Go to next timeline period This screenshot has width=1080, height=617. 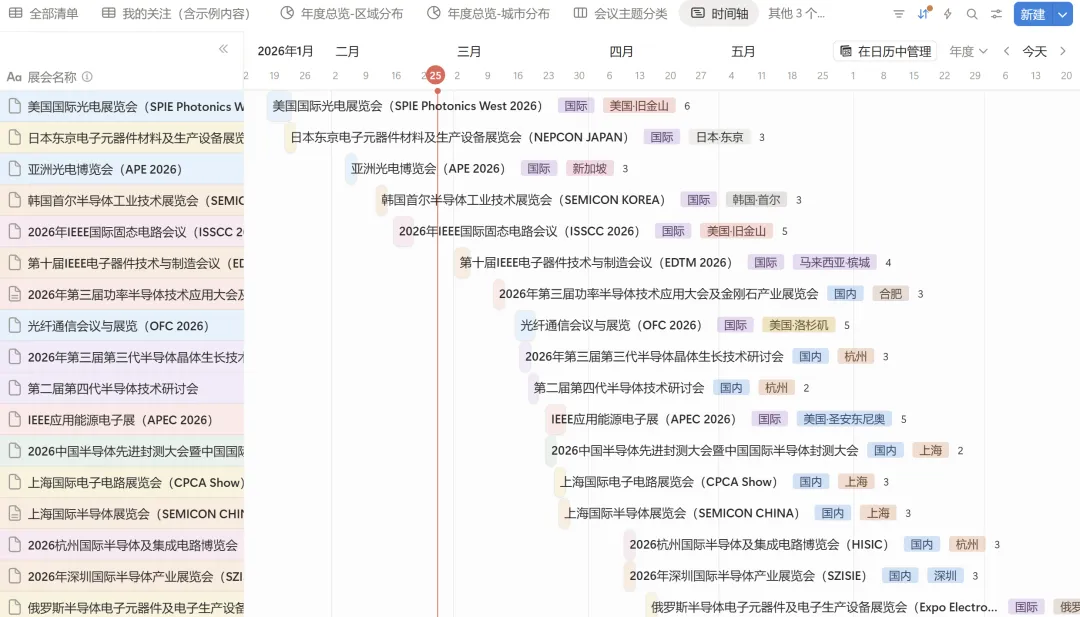[x=1063, y=51]
